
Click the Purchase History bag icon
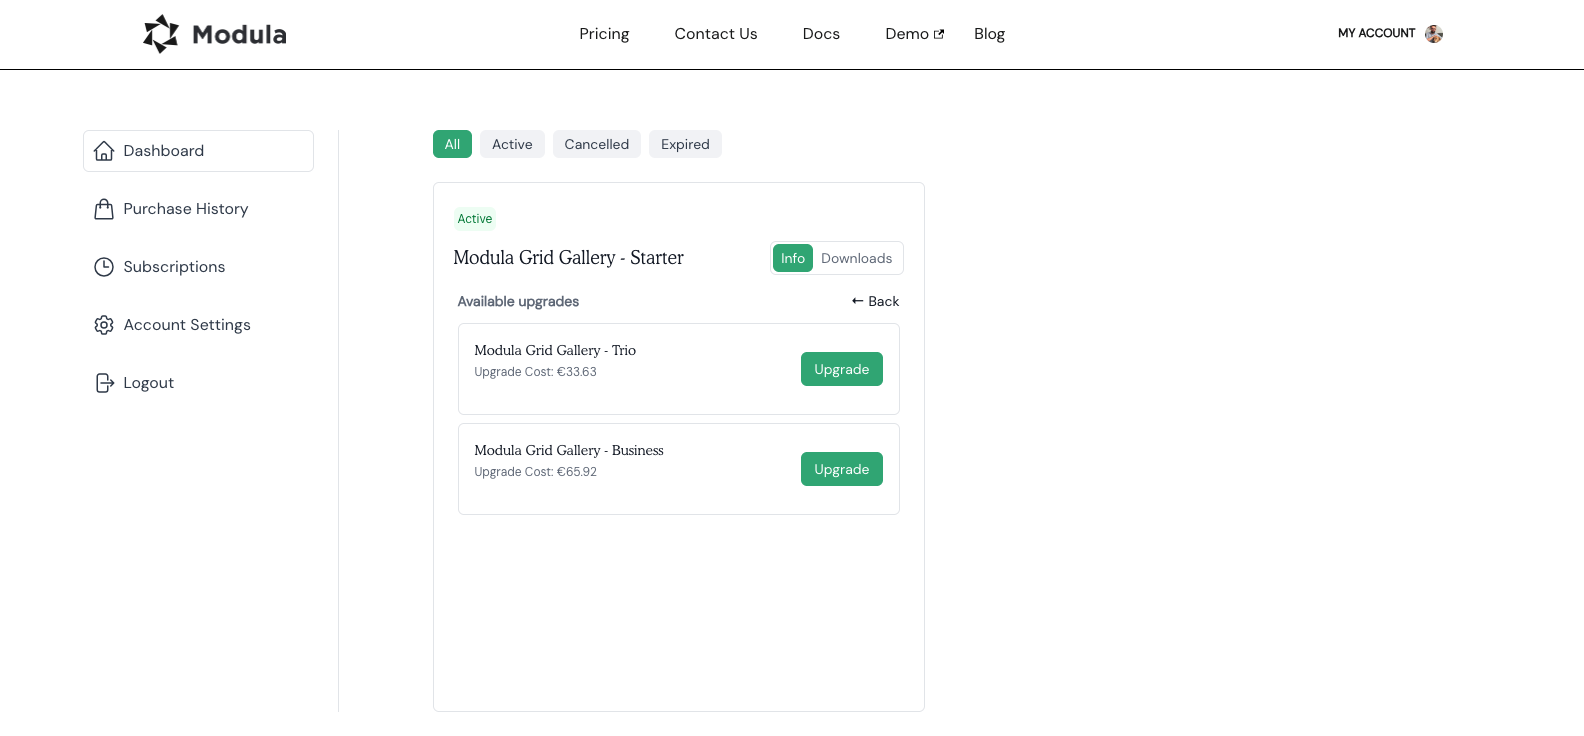[104, 209]
